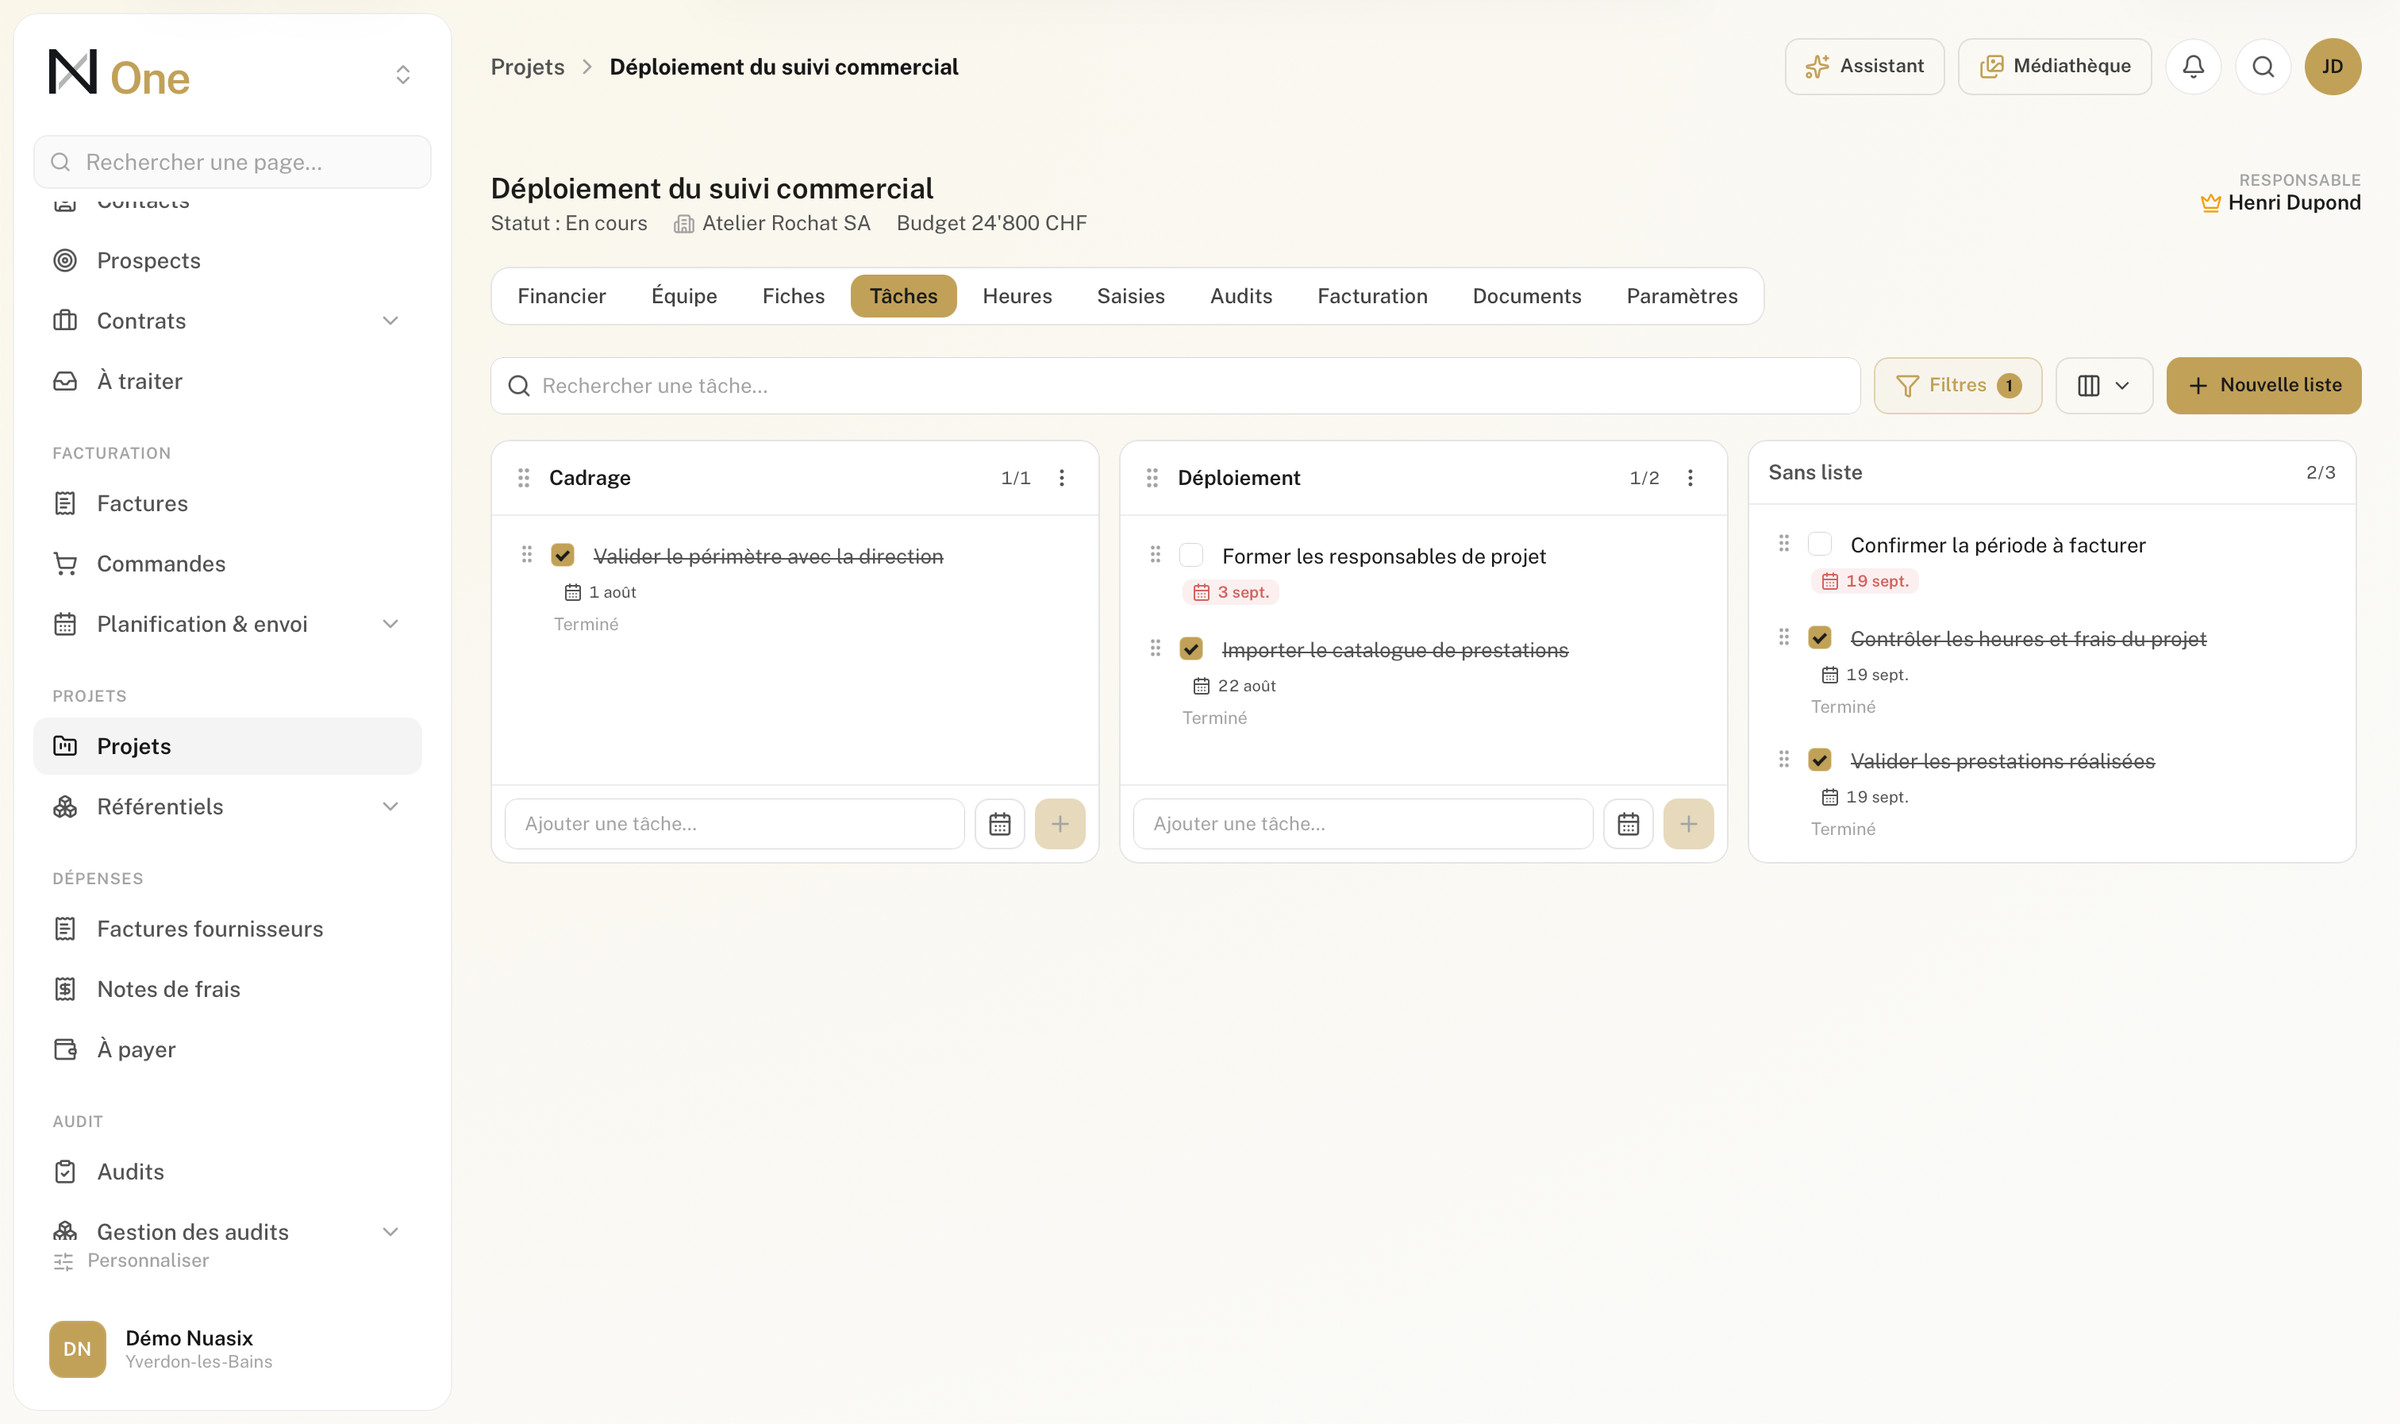Viewport: 2400px width, 1424px height.
Task: Click the drag handle of Déploiement list
Action: point(1152,478)
